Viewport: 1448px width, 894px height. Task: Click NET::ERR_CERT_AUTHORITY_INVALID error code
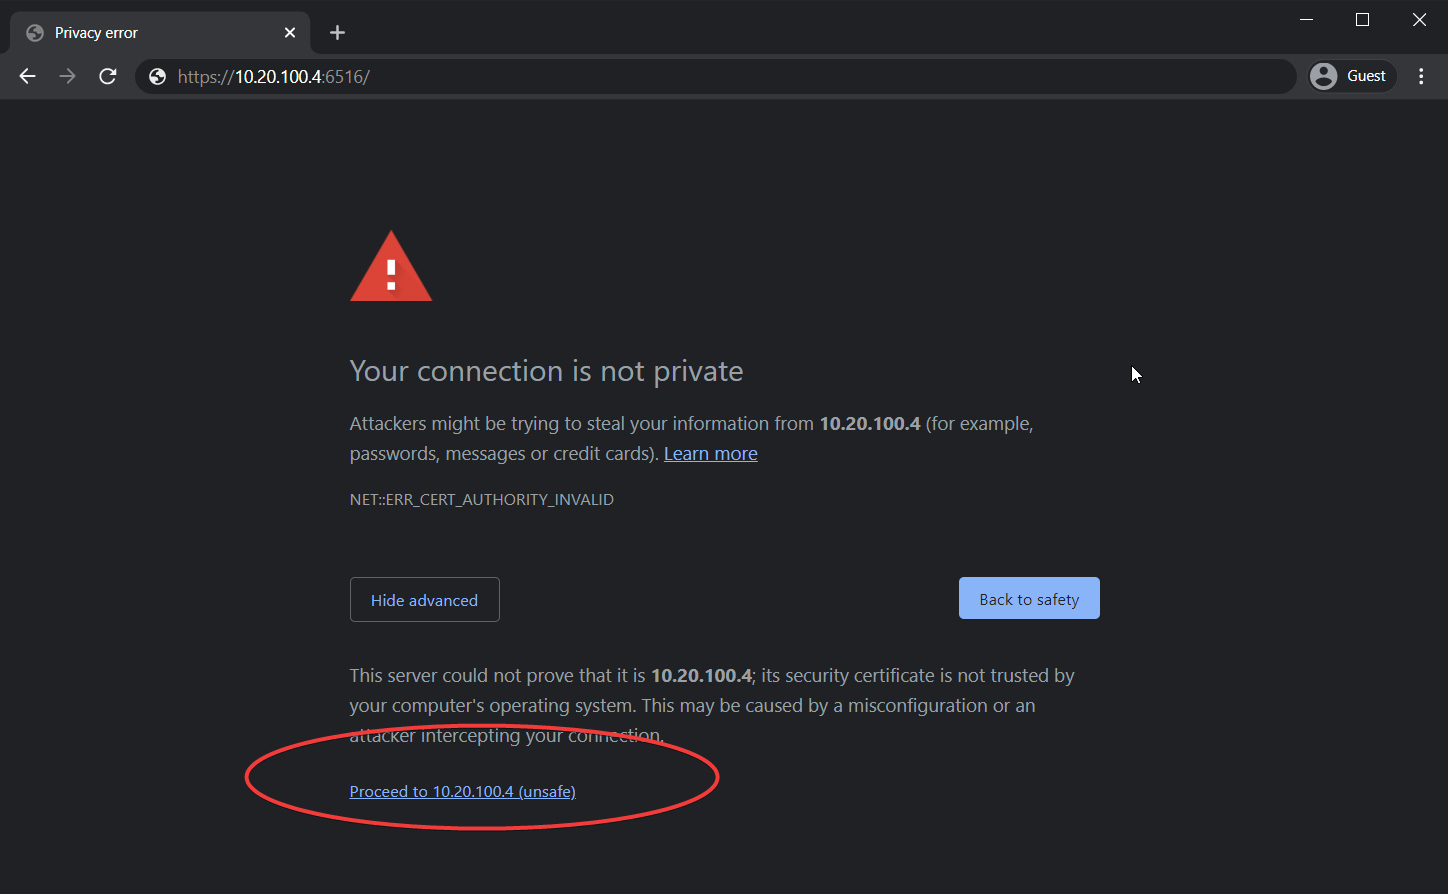coord(482,499)
